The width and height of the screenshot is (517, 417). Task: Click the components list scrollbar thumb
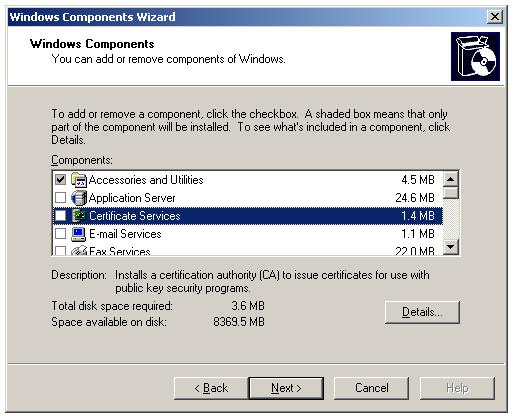[451, 193]
